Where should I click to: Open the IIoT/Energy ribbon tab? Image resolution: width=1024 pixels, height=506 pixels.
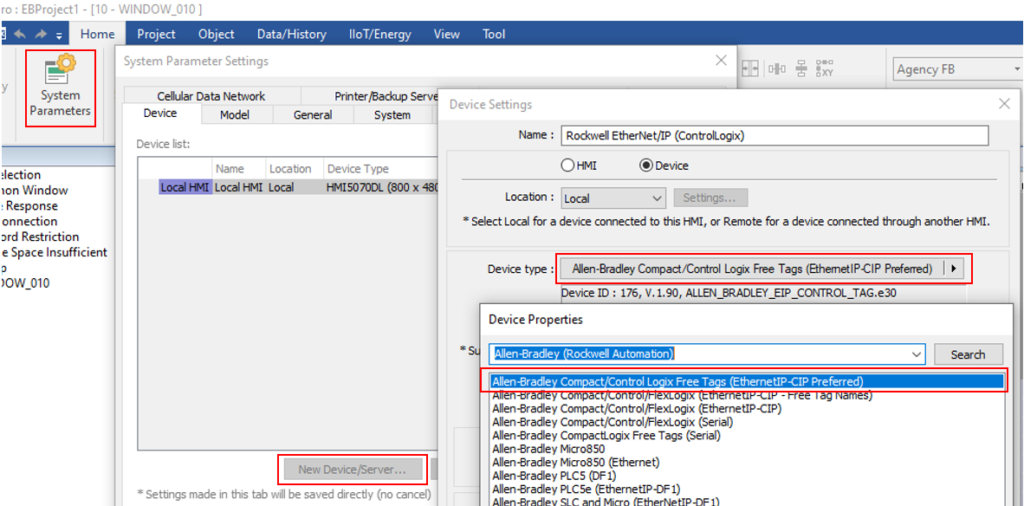381,34
